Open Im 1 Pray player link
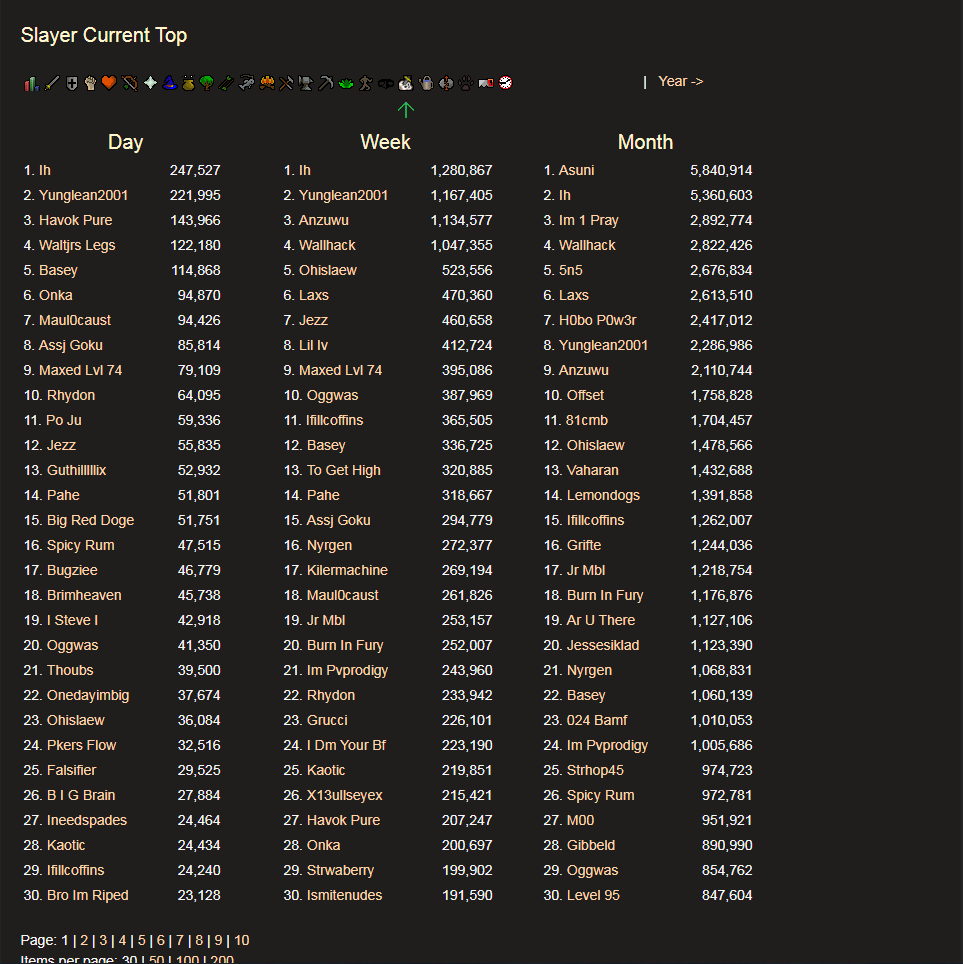Viewport: 963px width, 964px height. (x=588, y=220)
